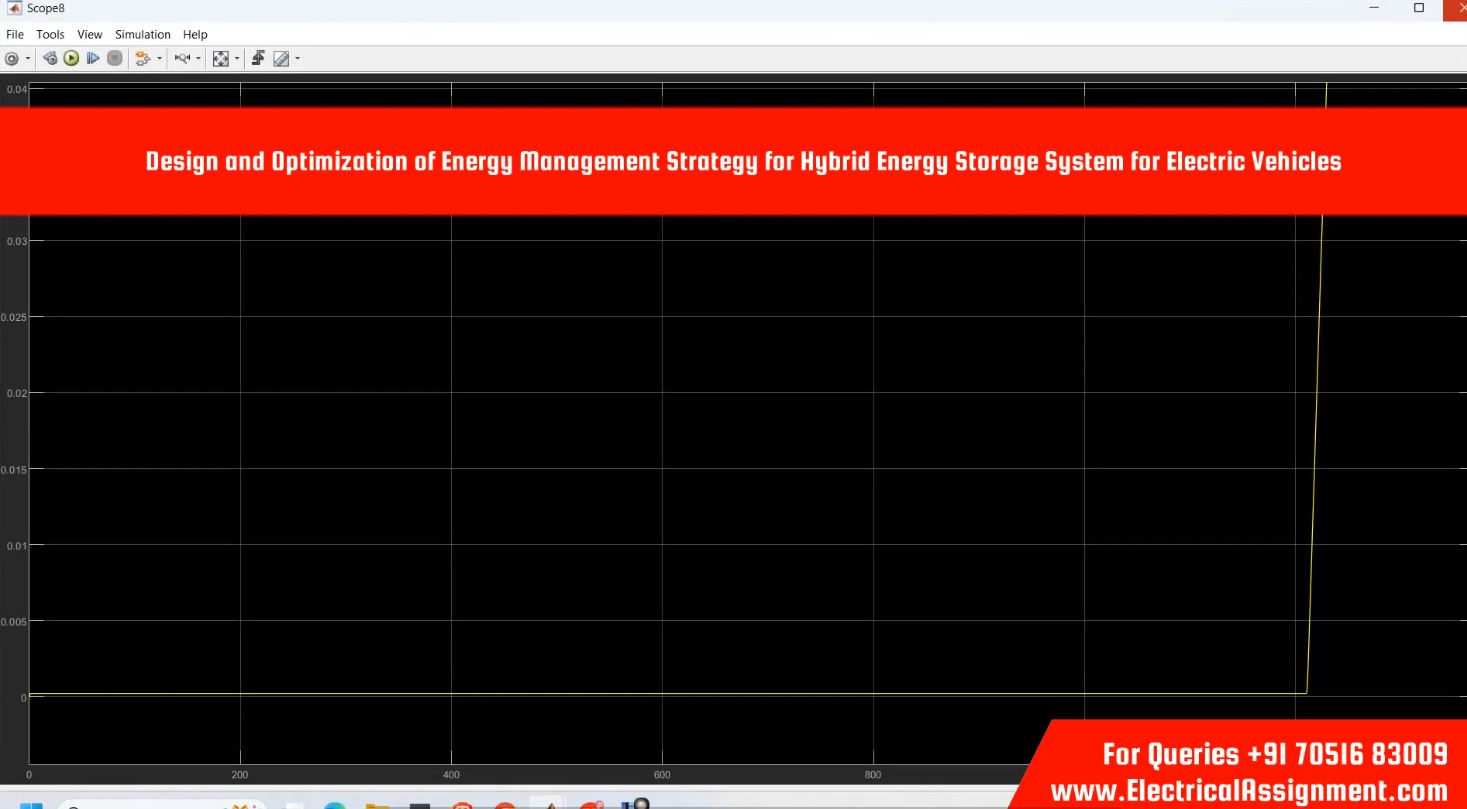
Task: Open the Zoom tool dropdown arrow
Action: click(x=198, y=59)
